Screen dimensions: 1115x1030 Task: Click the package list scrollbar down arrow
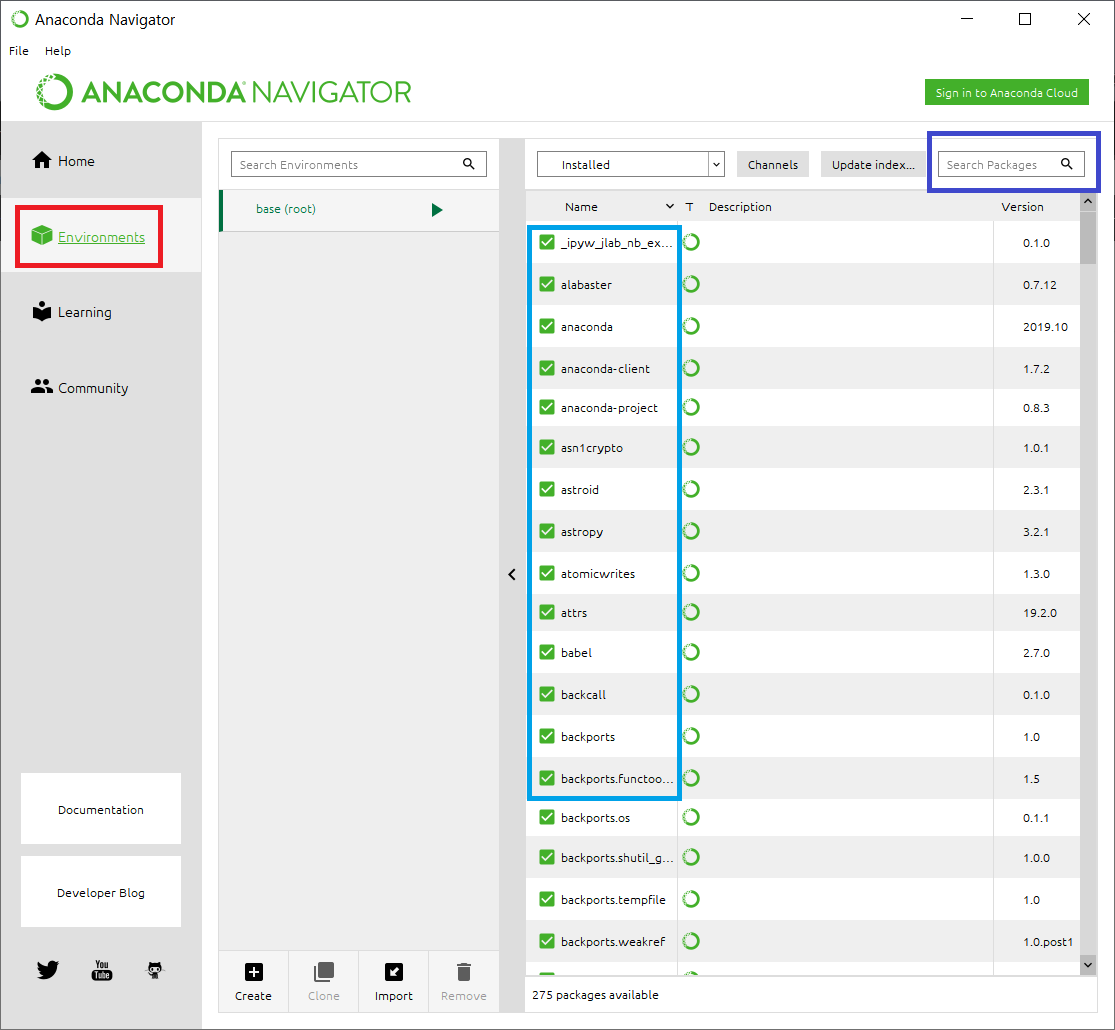[x=1088, y=965]
